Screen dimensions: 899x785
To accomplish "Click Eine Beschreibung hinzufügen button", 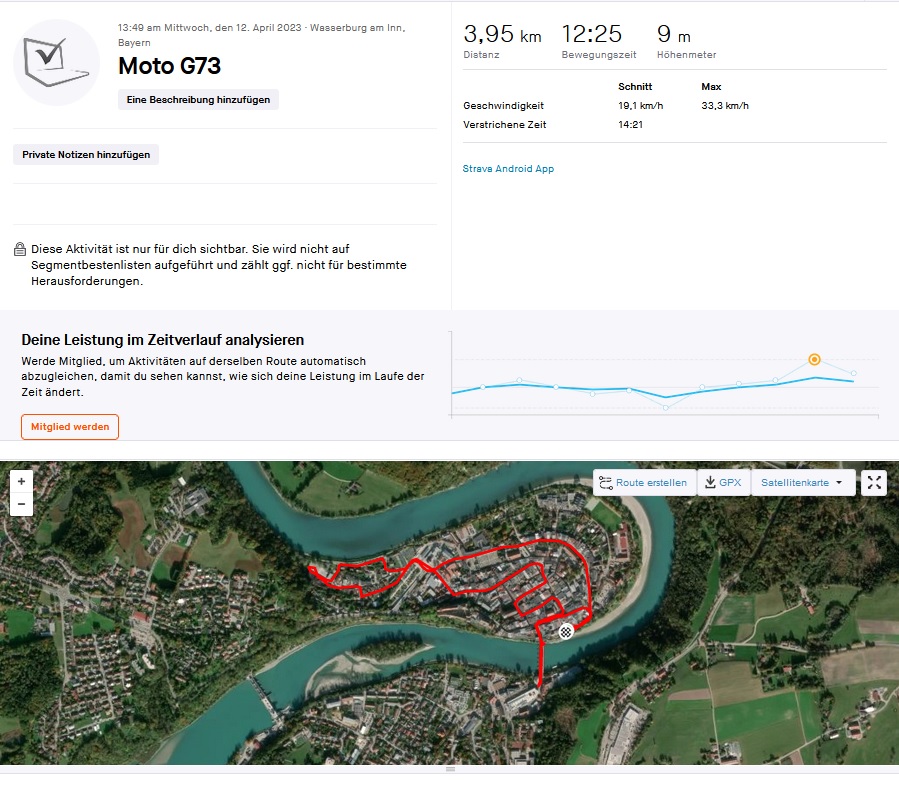I will coord(198,100).
